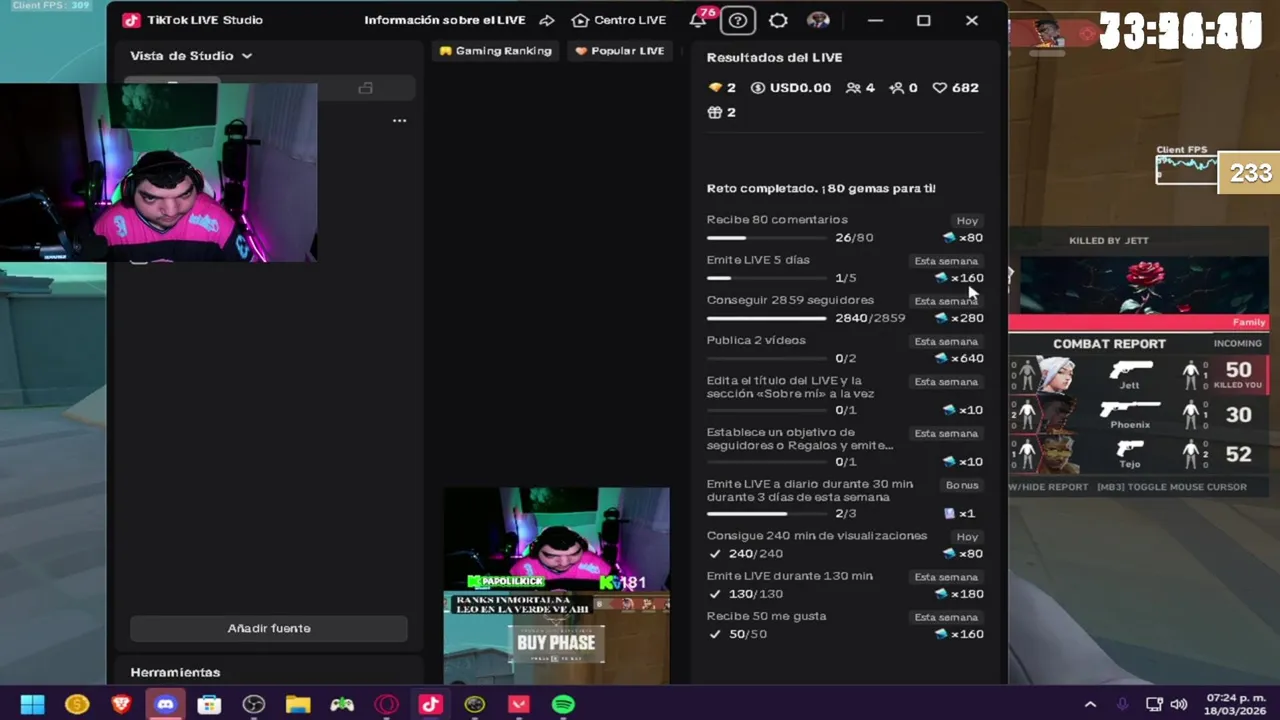Screen dimensions: 1280x720
Task: Open Opera GX from the taskbar
Action: click(386, 705)
